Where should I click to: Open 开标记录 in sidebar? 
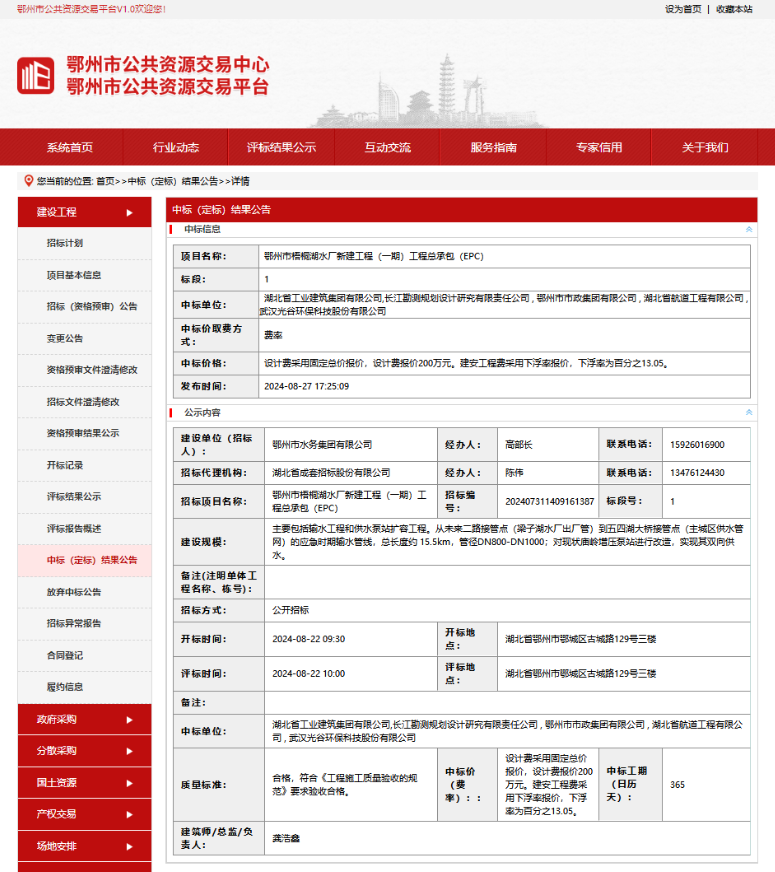pos(64,465)
